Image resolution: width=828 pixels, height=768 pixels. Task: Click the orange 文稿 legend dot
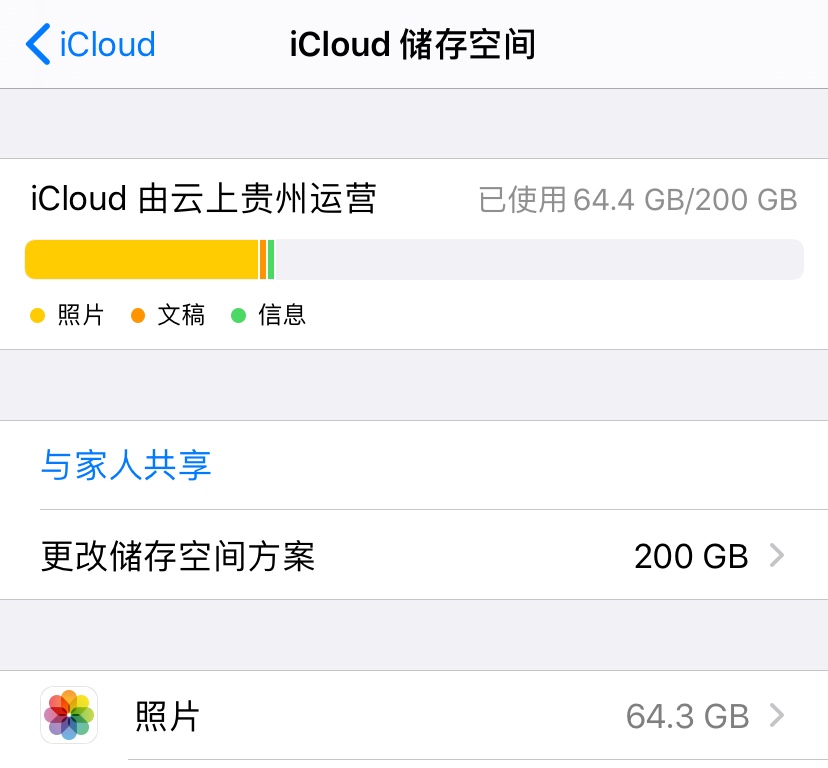[138, 316]
